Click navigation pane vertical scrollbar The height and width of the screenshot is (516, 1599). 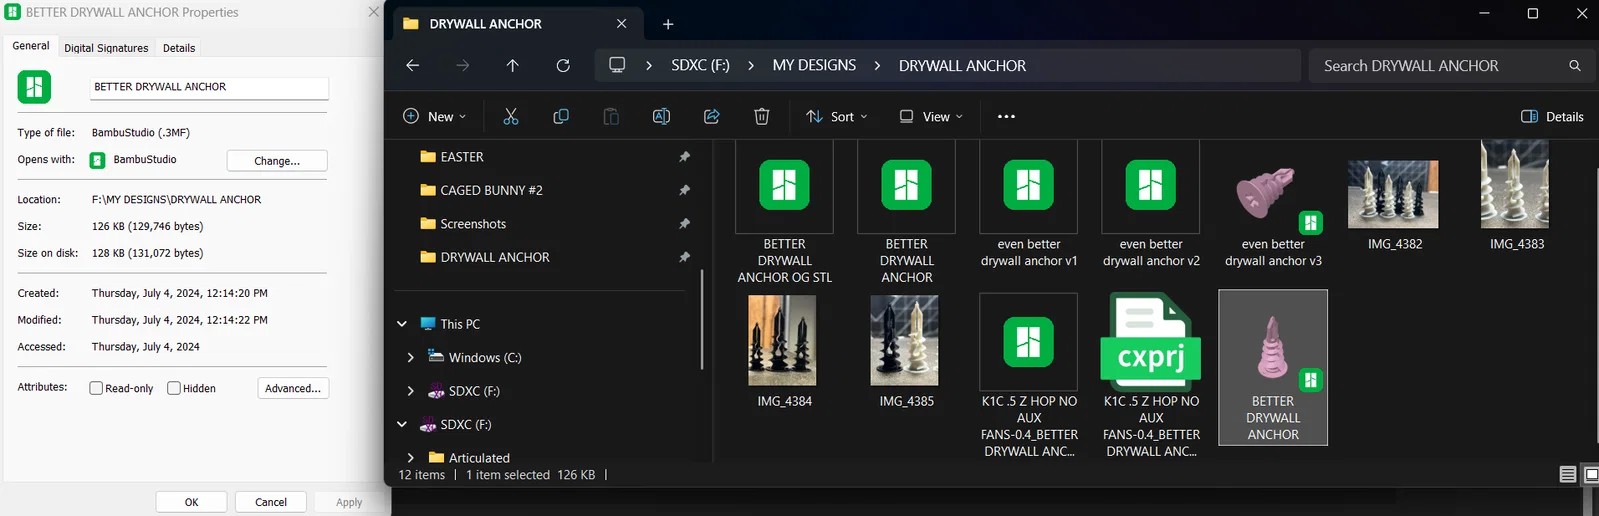coord(702,320)
